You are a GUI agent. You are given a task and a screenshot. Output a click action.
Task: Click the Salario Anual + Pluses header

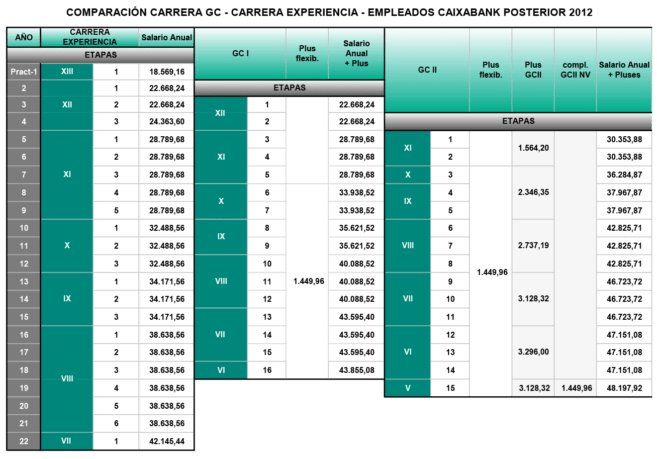[x=624, y=70]
